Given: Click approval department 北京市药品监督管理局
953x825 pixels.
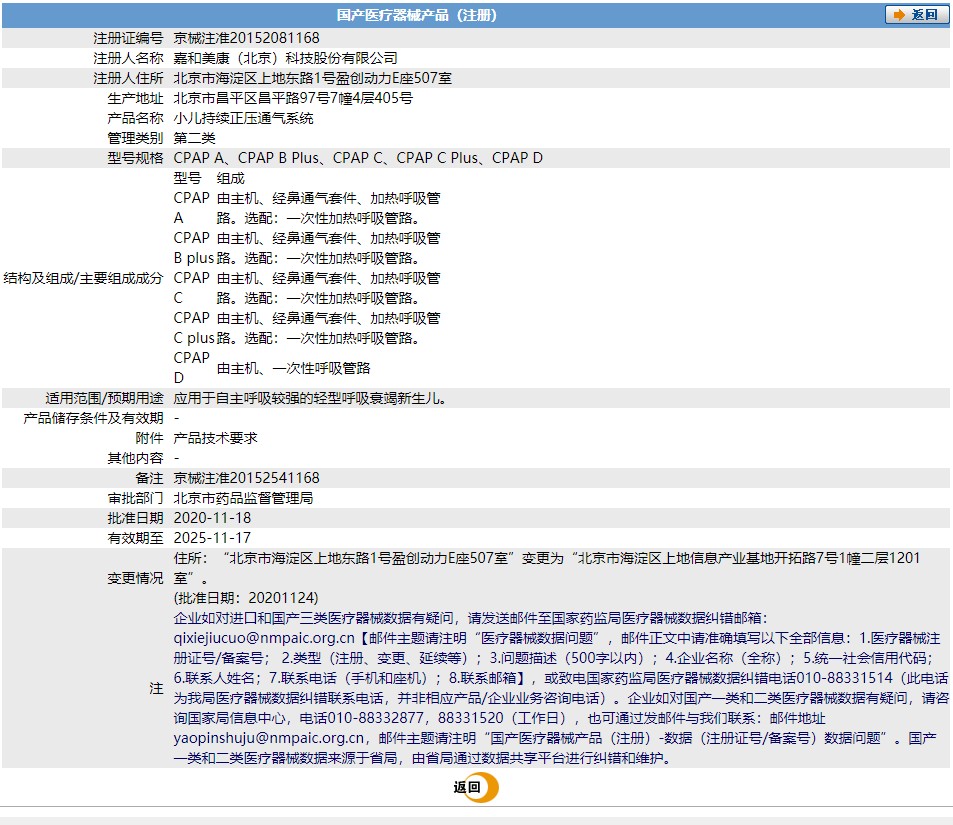Looking at the screenshot, I should tap(243, 498).
